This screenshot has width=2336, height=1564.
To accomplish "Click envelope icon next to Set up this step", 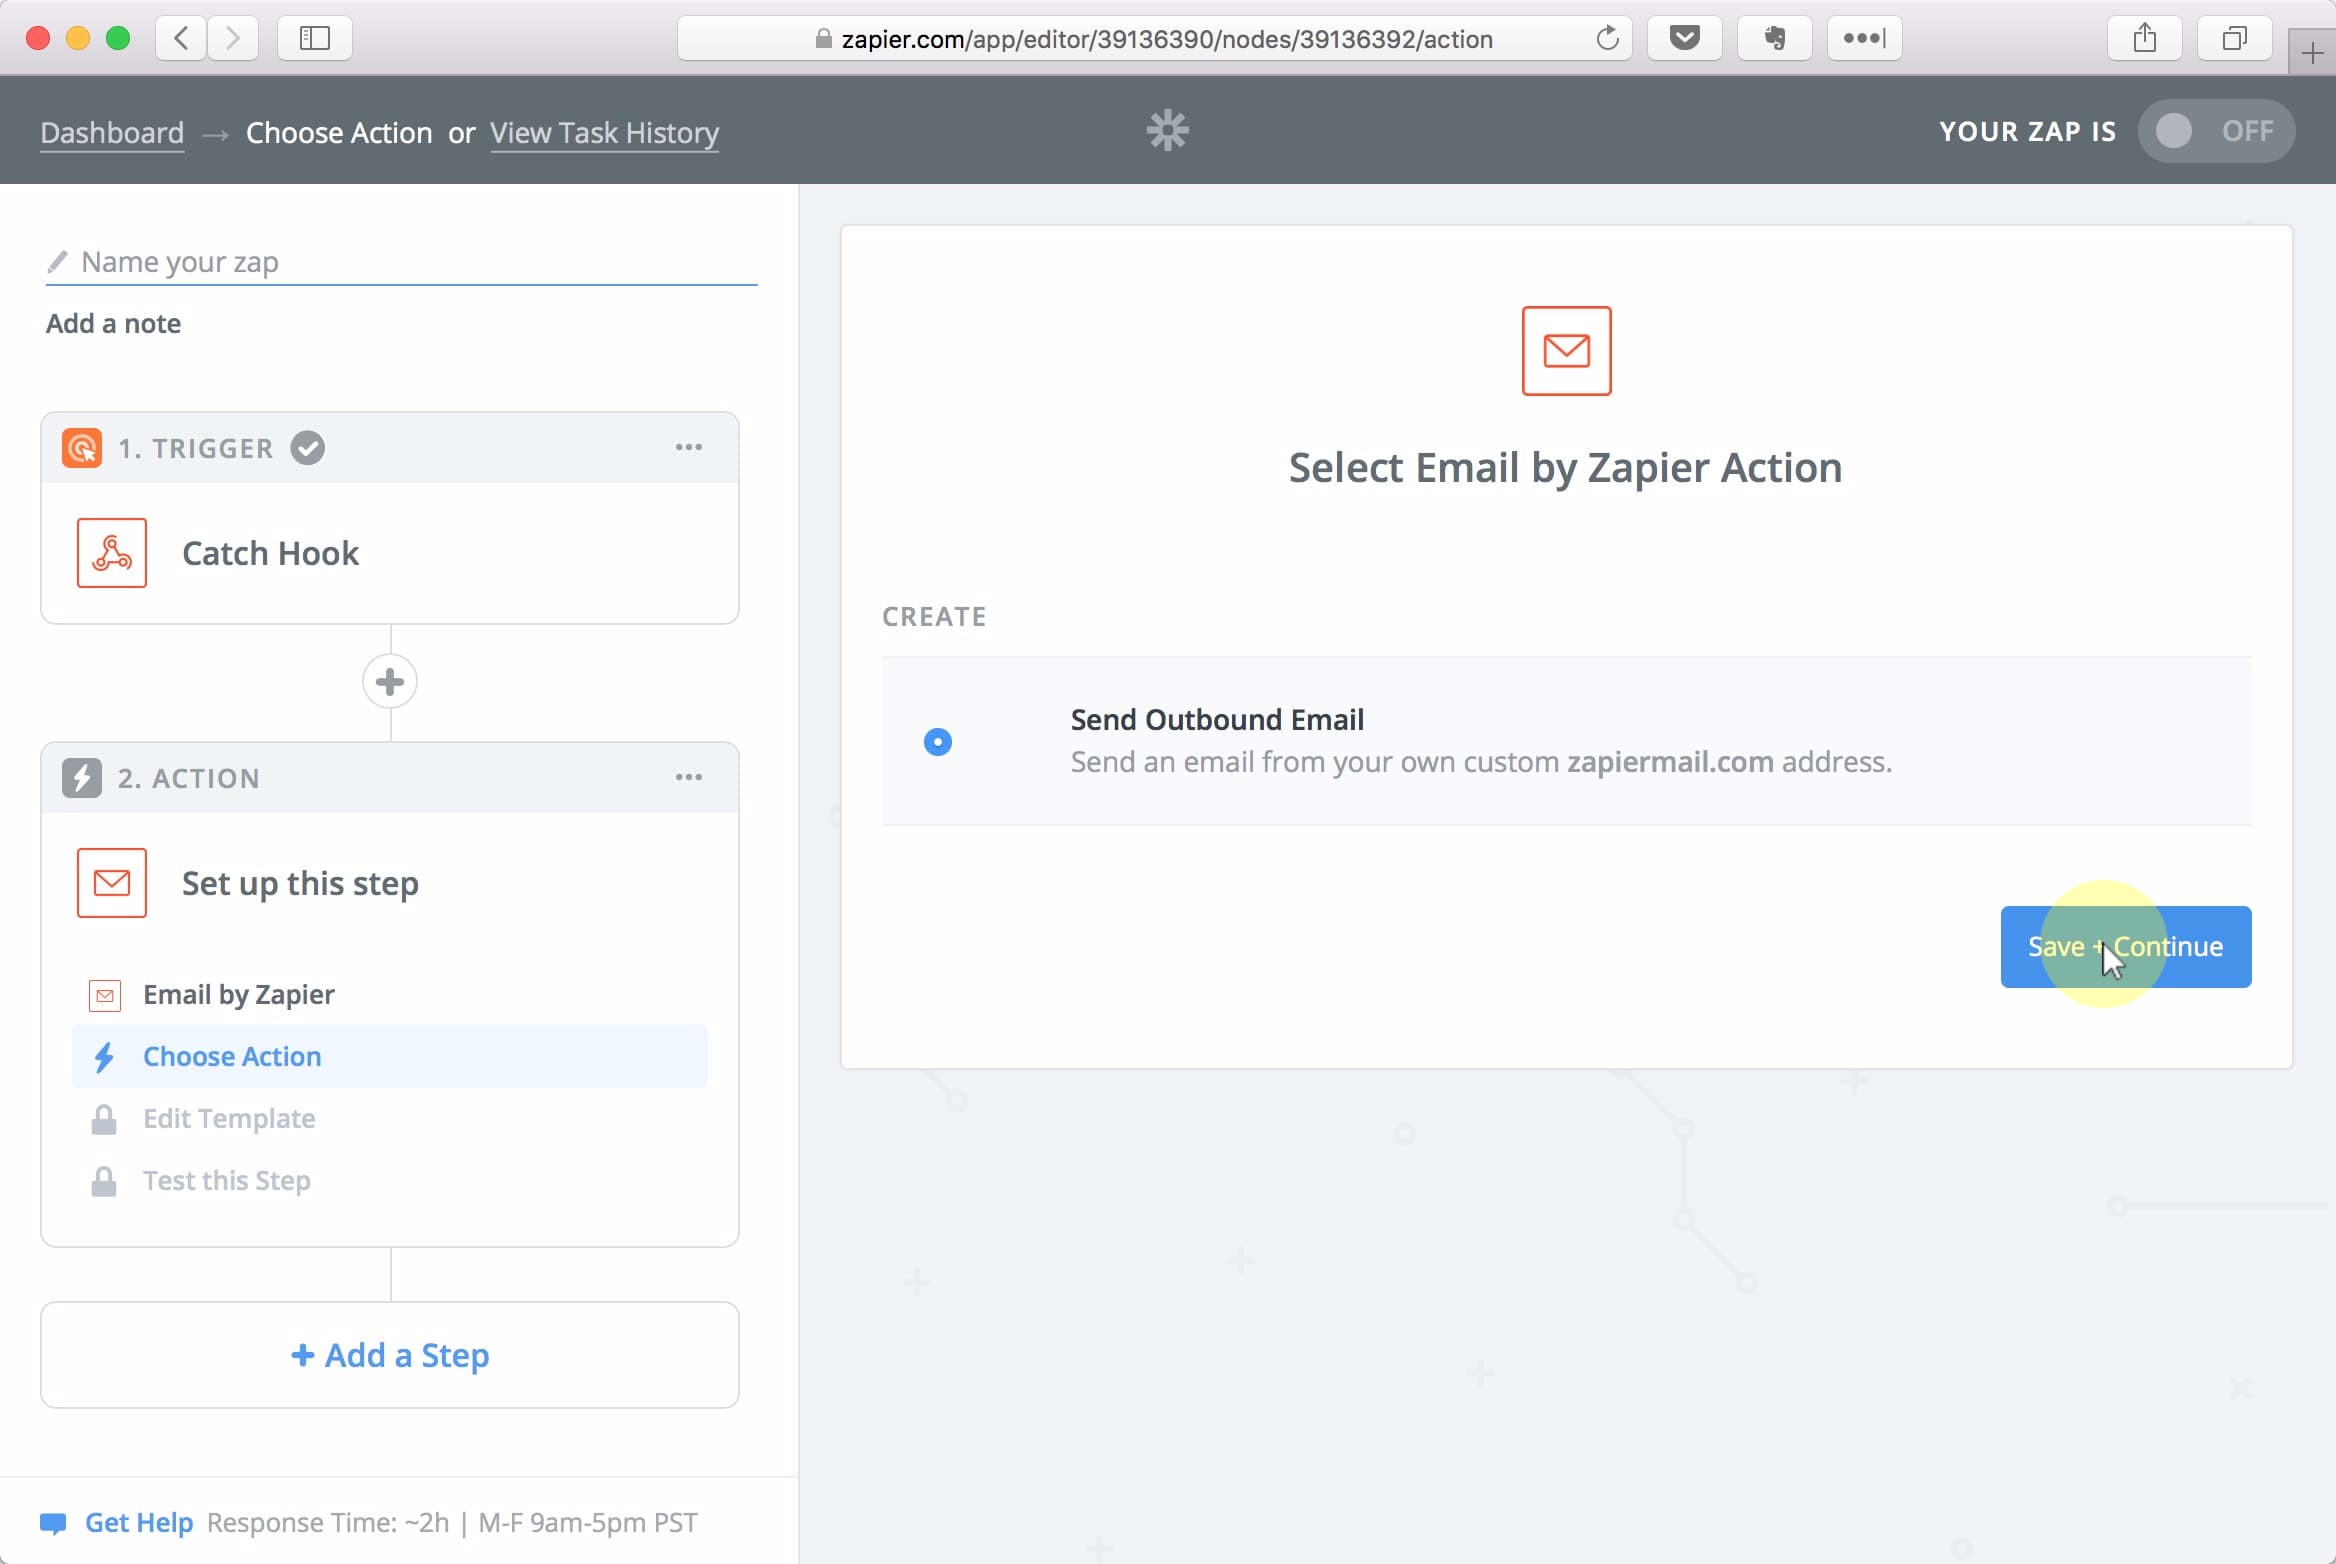I will (112, 883).
